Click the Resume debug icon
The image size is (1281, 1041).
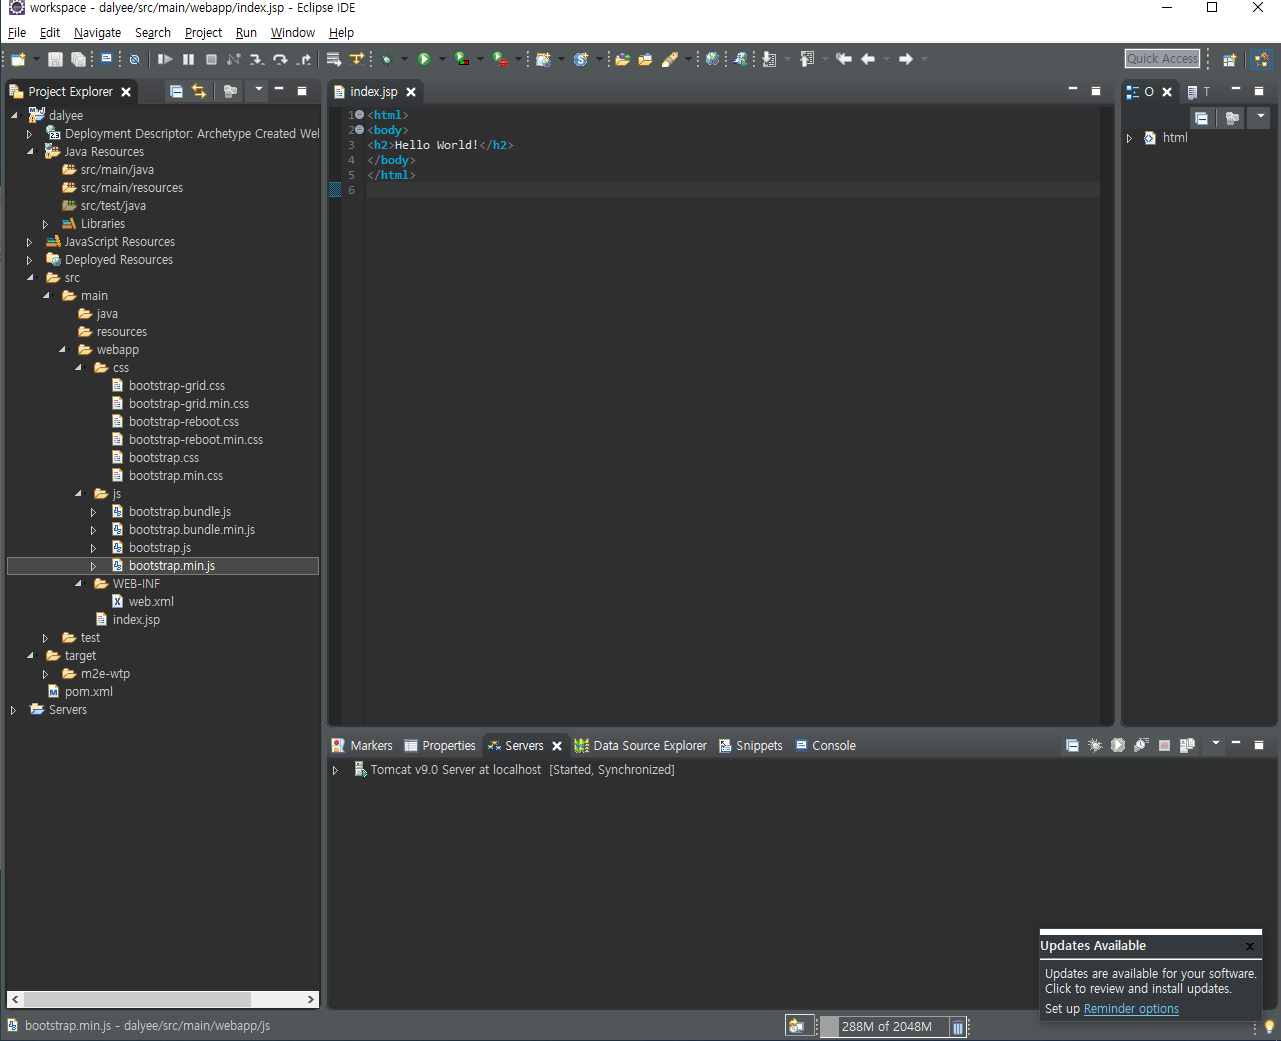[165, 59]
